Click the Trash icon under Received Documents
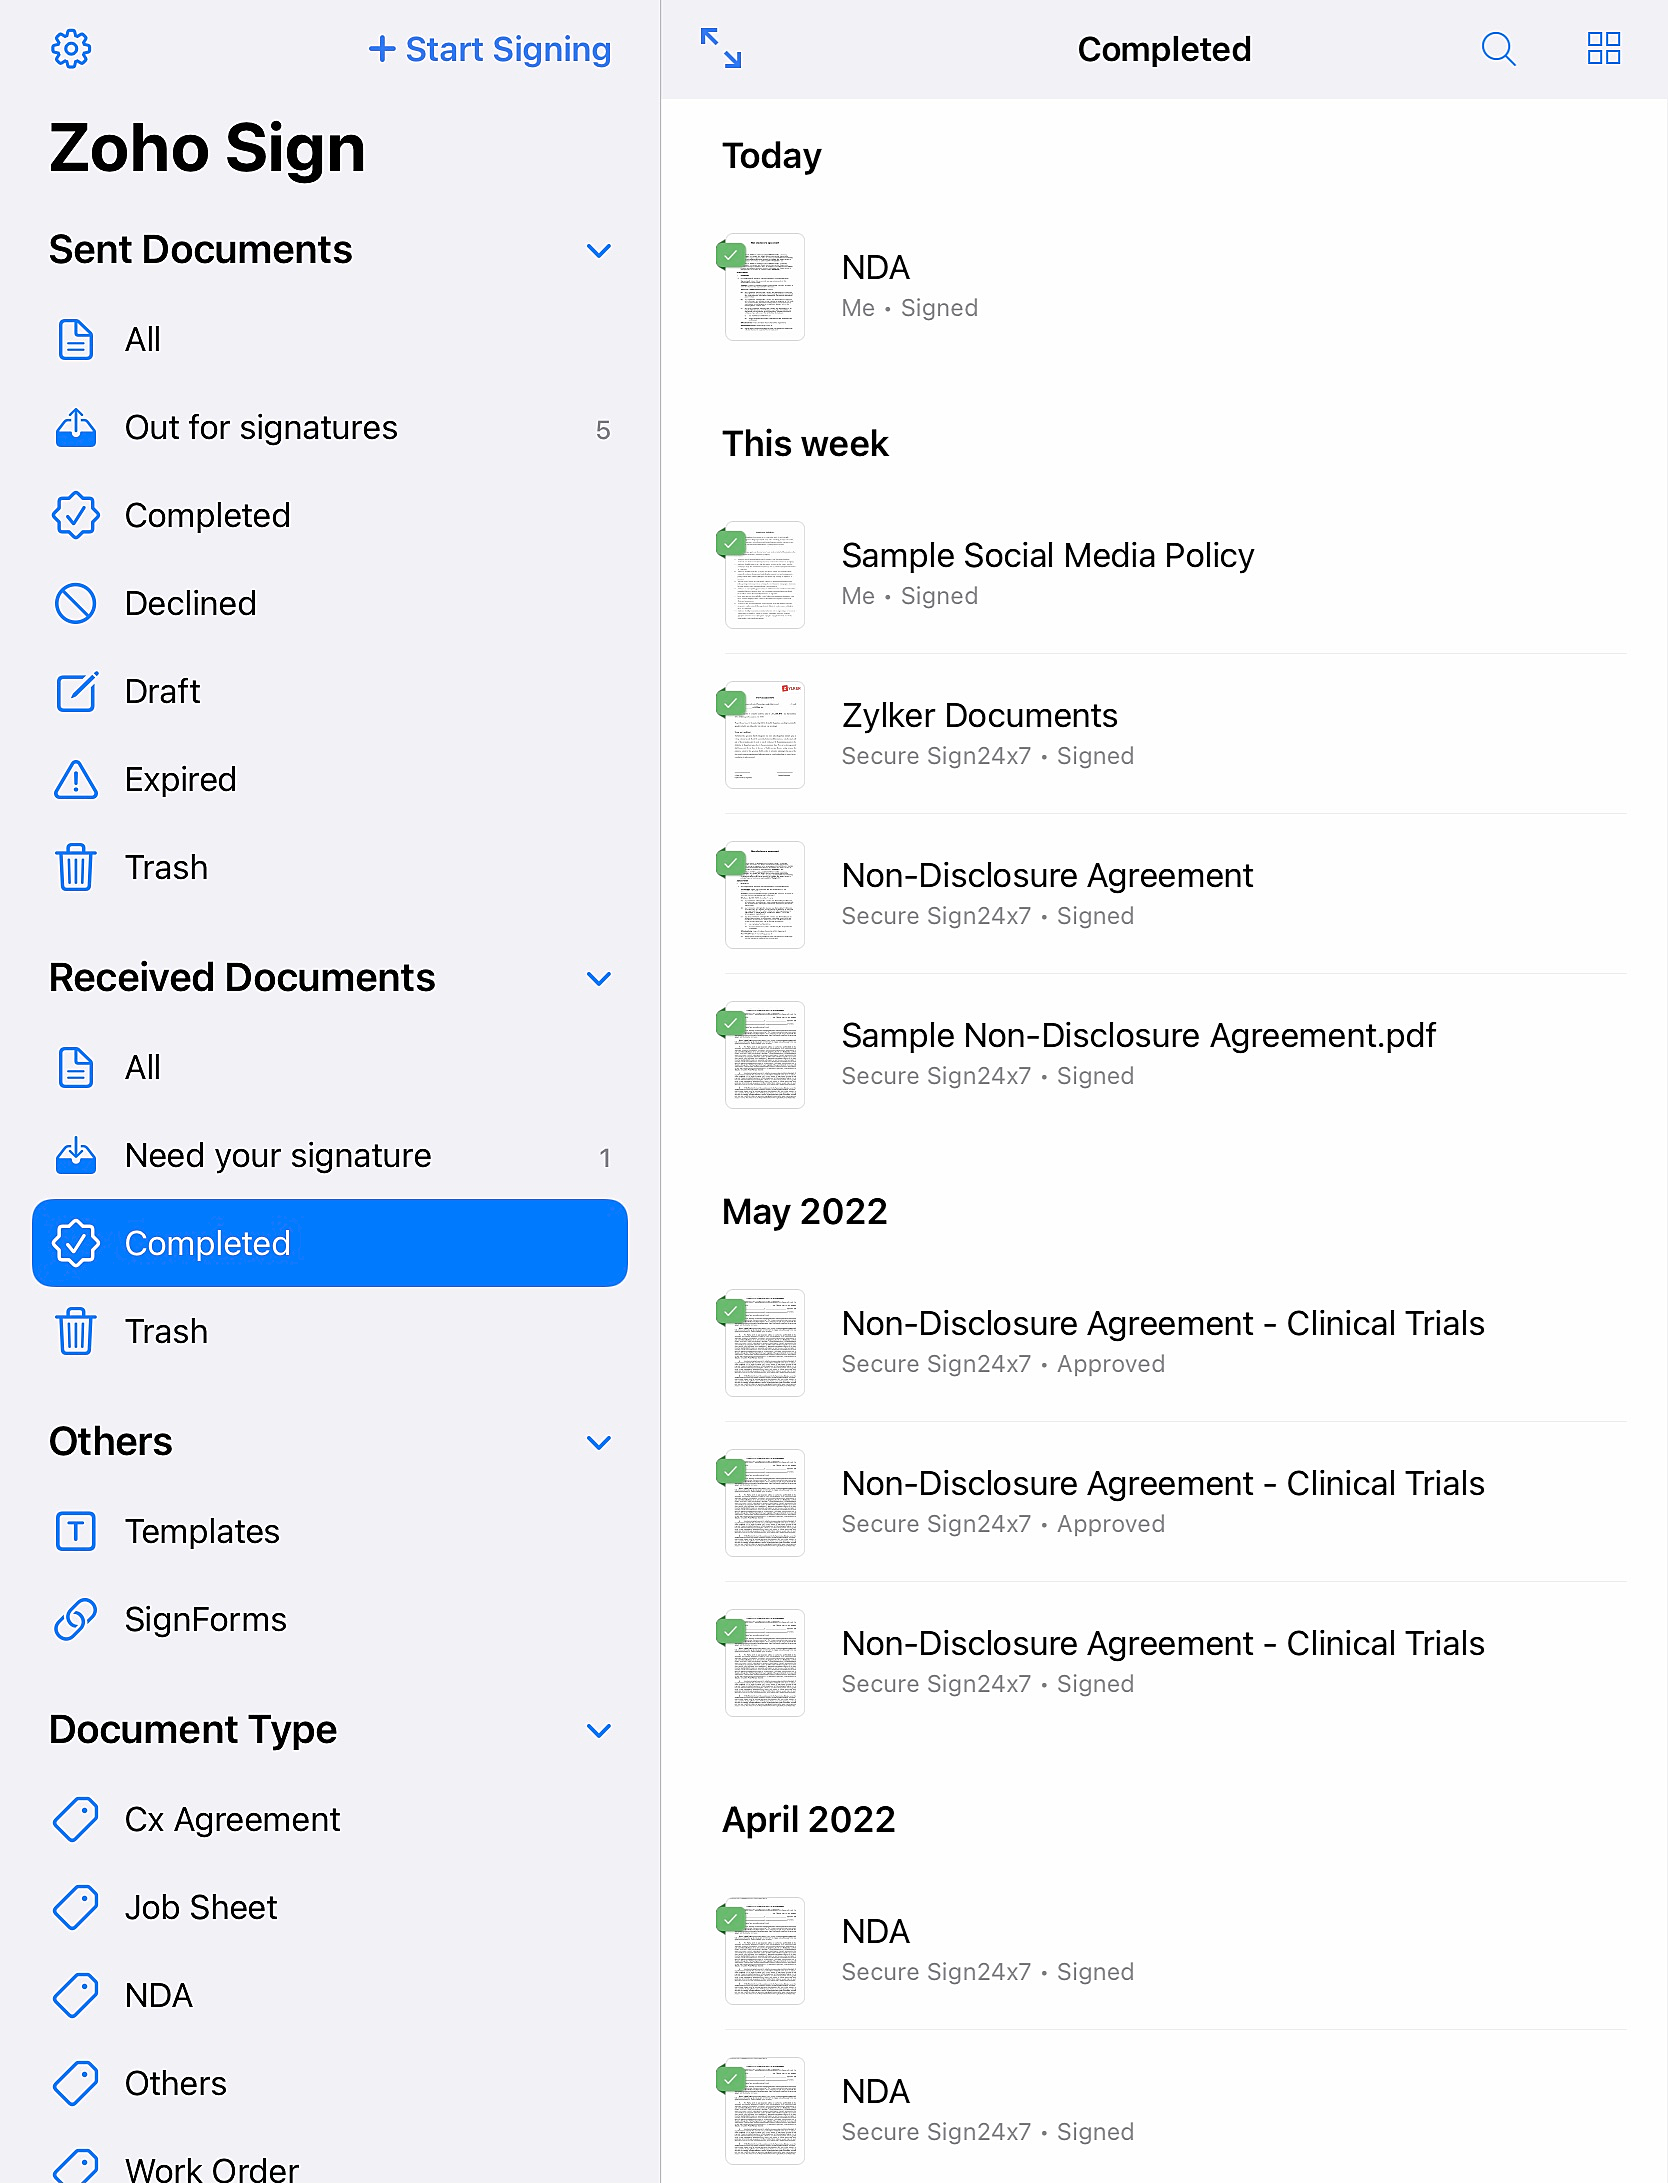This screenshot has height=2183, width=1668. (x=76, y=1331)
